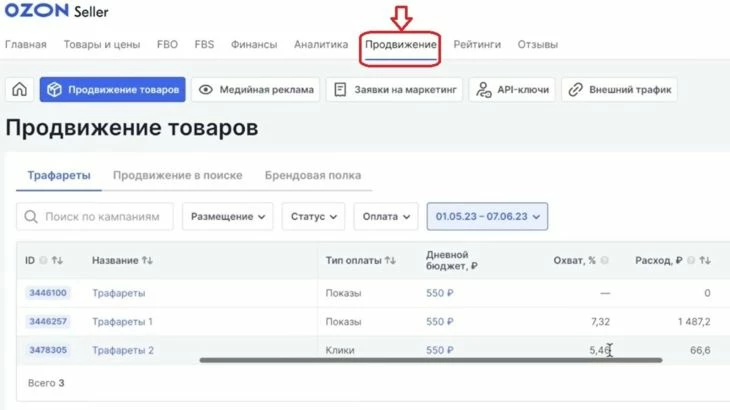Open Продвижение товаров section
Image resolution: width=730 pixels, height=410 pixels.
[113, 89]
